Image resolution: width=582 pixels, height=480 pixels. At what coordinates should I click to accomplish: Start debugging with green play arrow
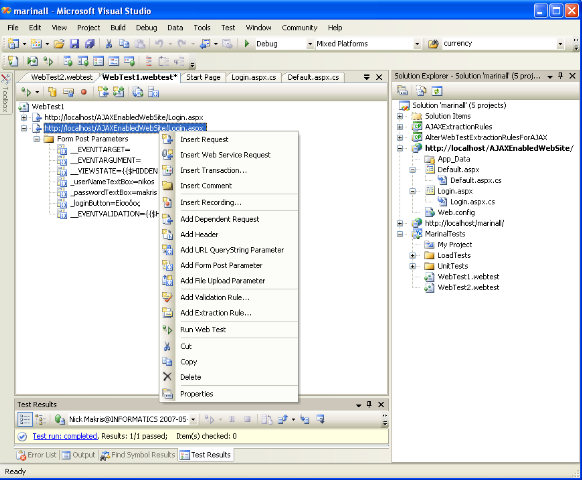[246, 44]
